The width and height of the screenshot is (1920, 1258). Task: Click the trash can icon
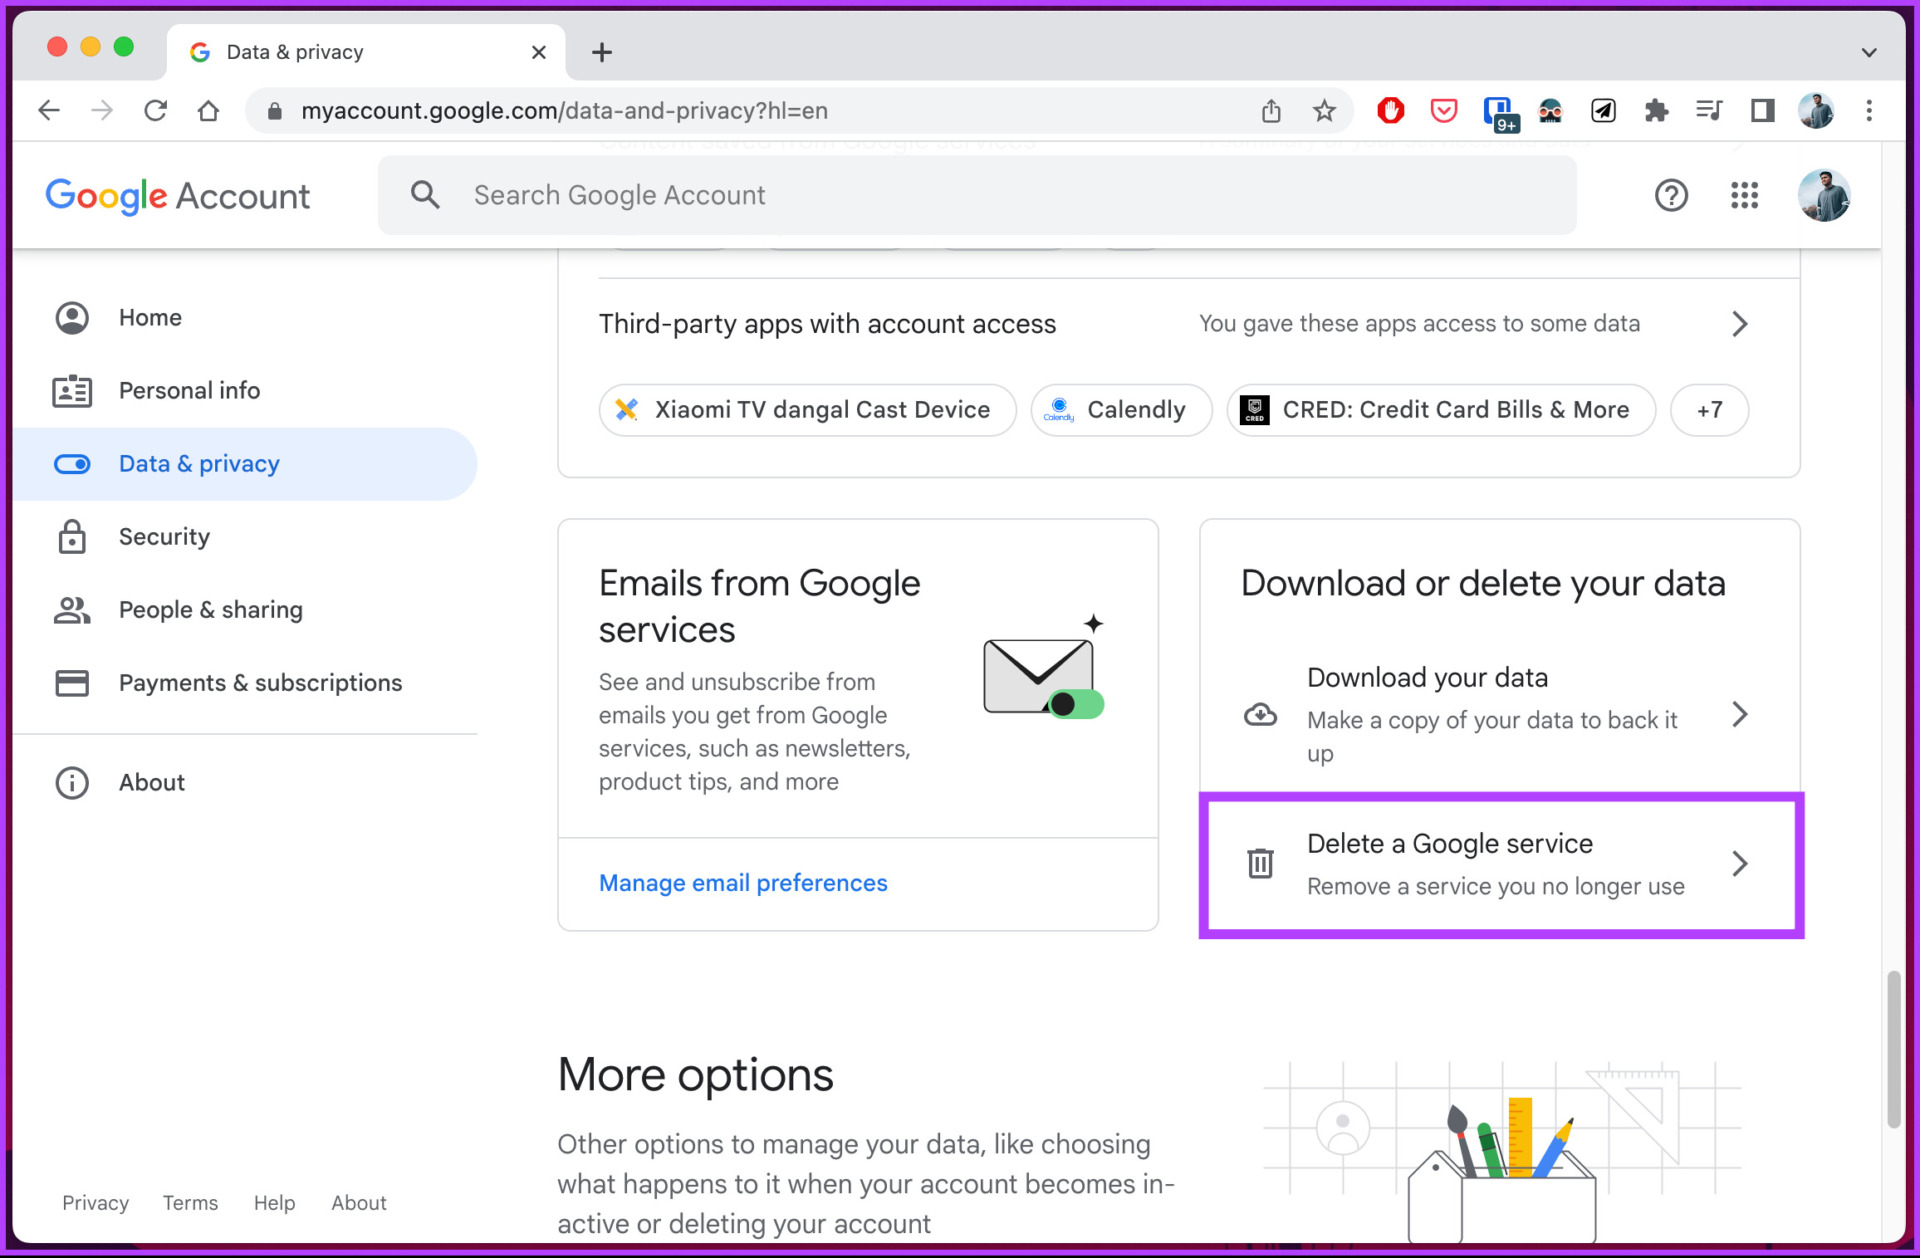pos(1260,863)
